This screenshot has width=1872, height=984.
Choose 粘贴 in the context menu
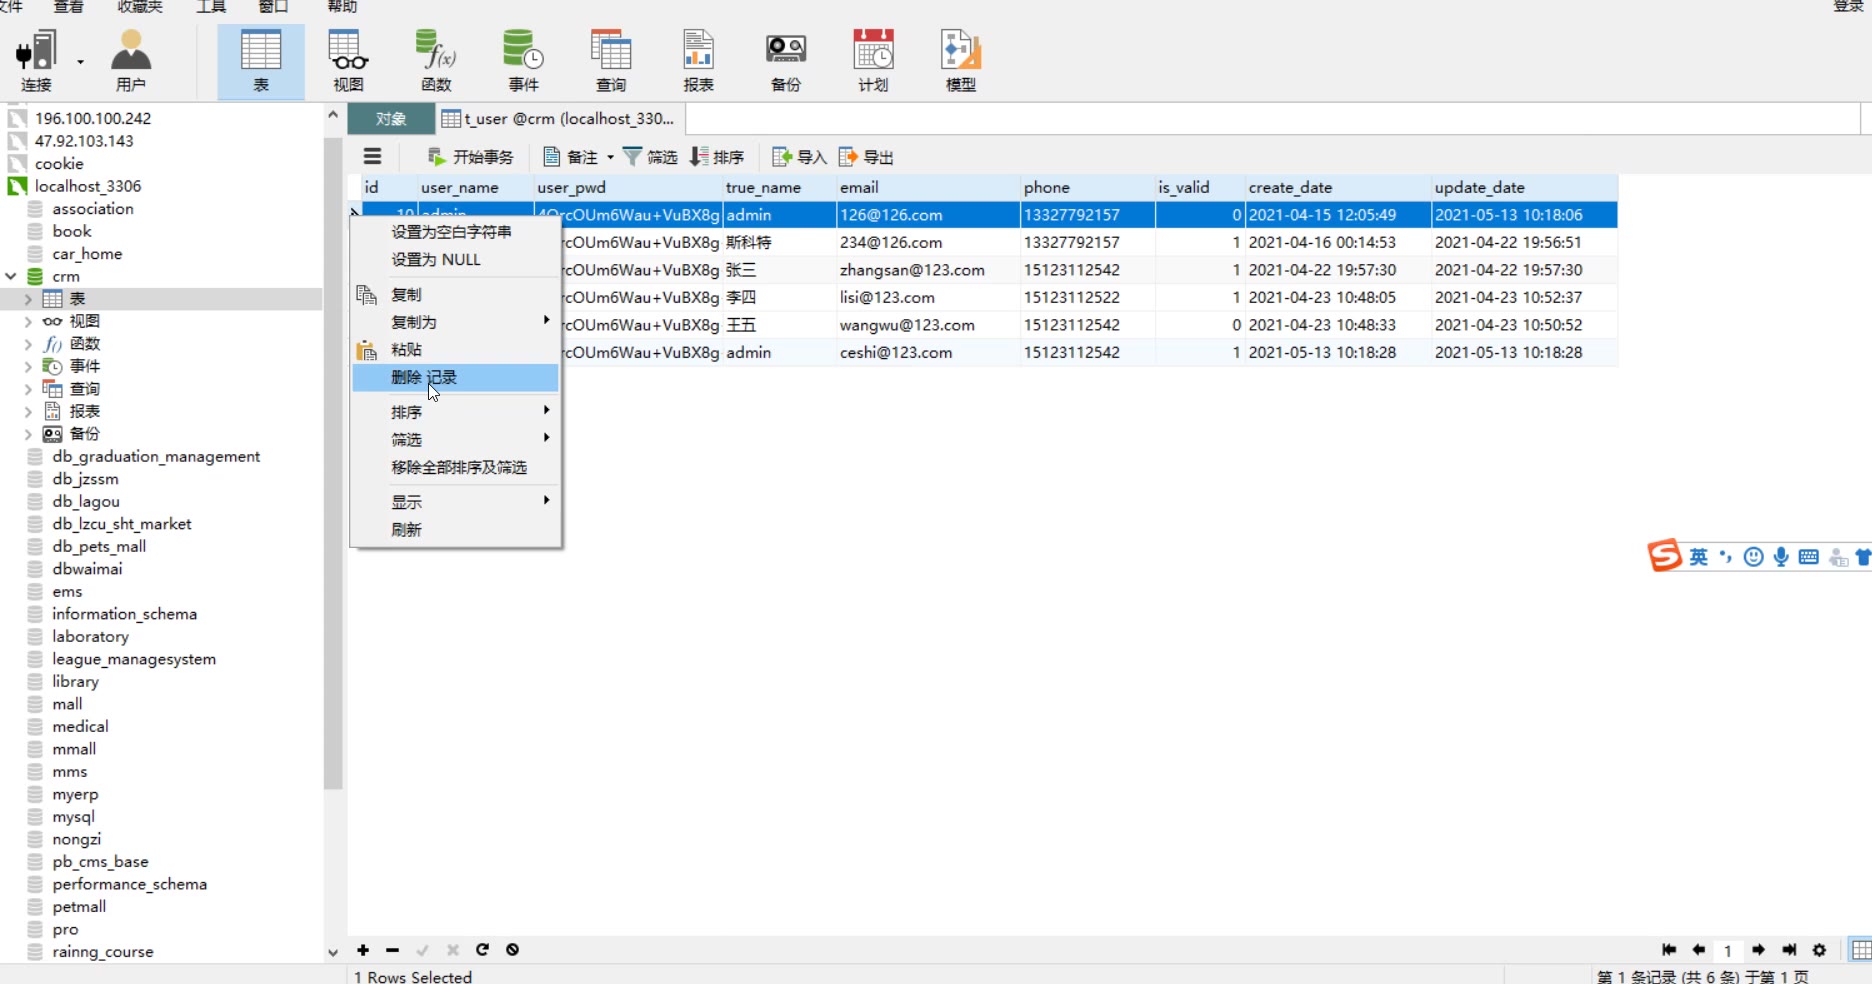point(455,349)
